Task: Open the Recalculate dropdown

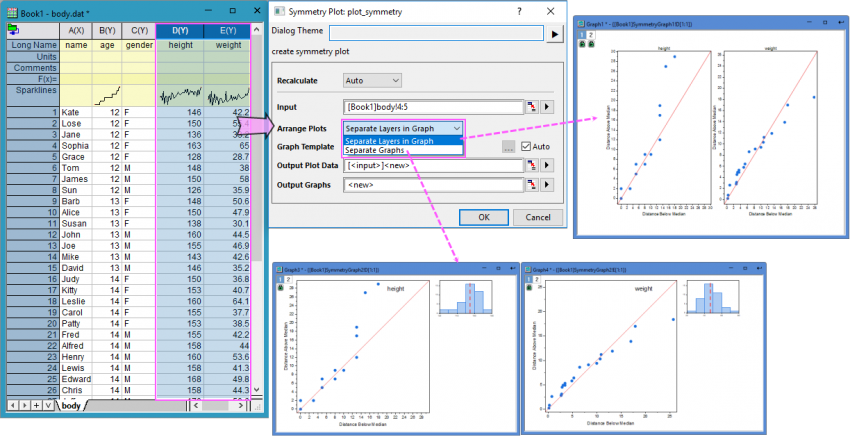Action: click(x=372, y=80)
